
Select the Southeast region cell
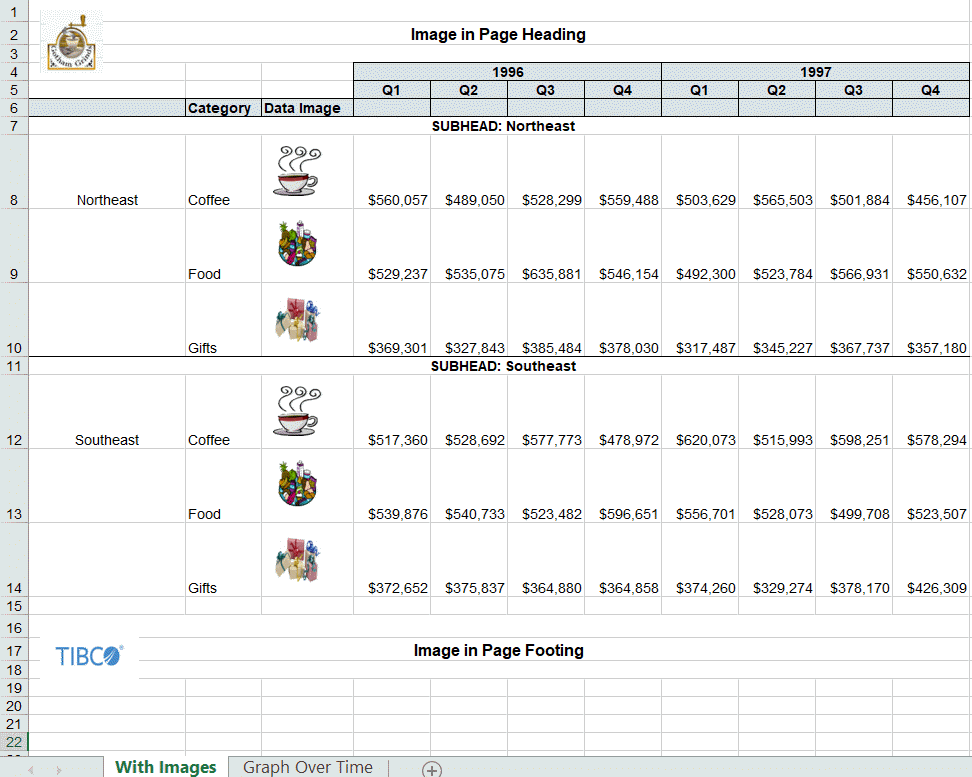[x=107, y=412]
